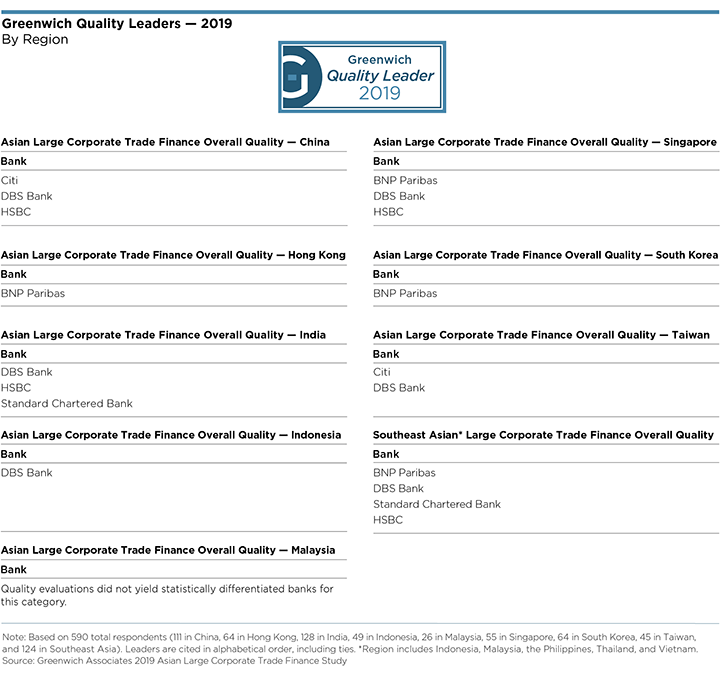Click the Taiwan table heading
The width and height of the screenshot is (720, 676).
tap(541, 335)
